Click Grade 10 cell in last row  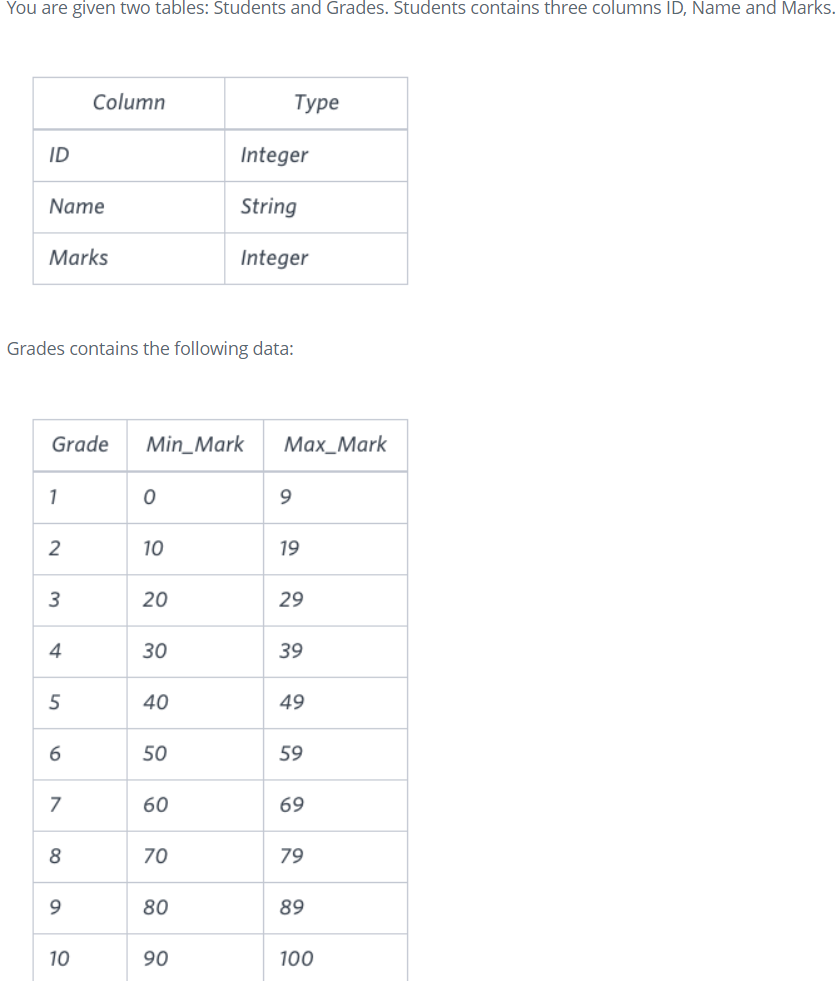(80, 958)
